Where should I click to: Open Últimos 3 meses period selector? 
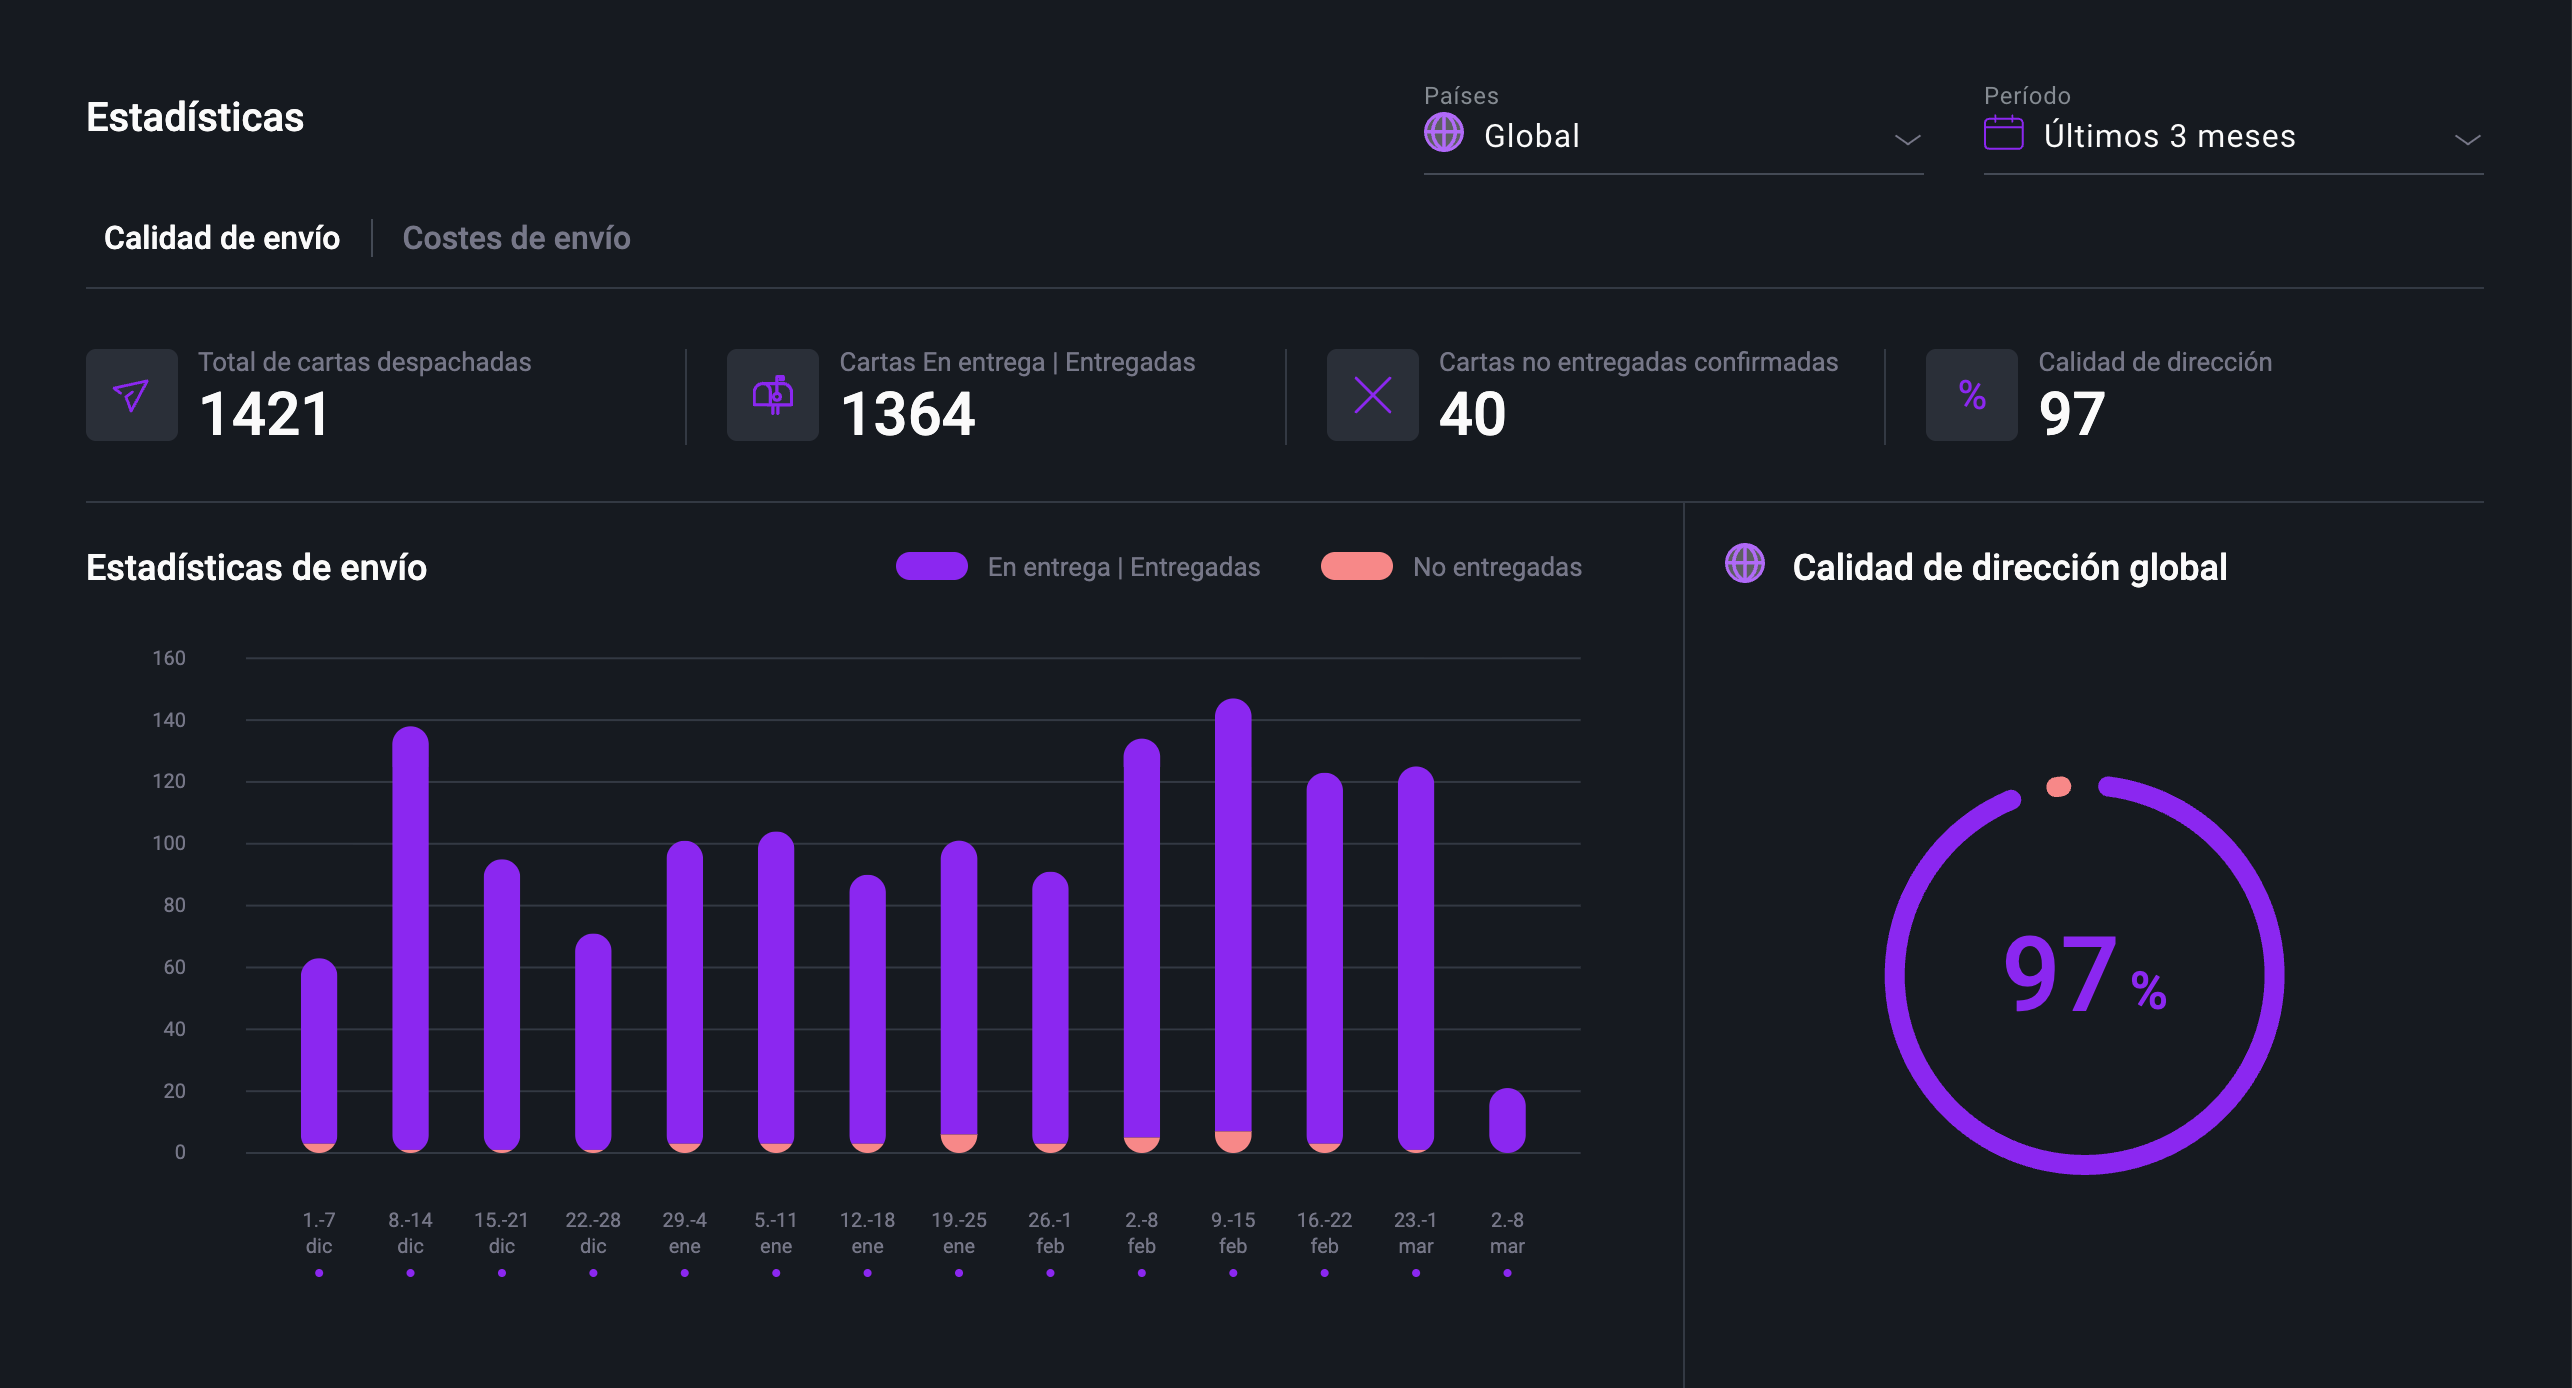pyautogui.click(x=2169, y=136)
